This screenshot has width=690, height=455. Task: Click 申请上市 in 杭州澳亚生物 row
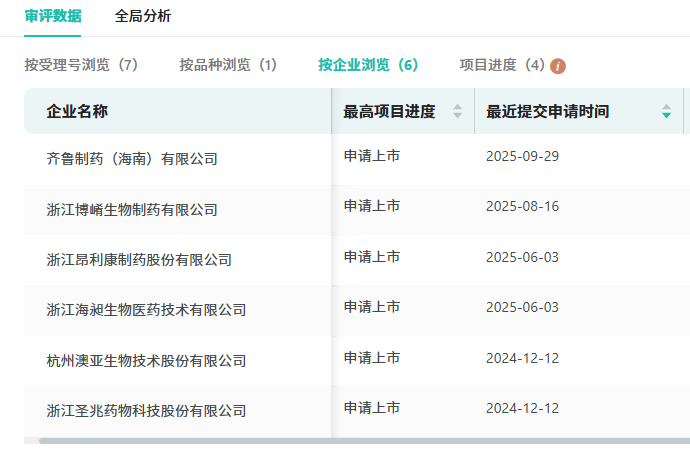click(372, 358)
